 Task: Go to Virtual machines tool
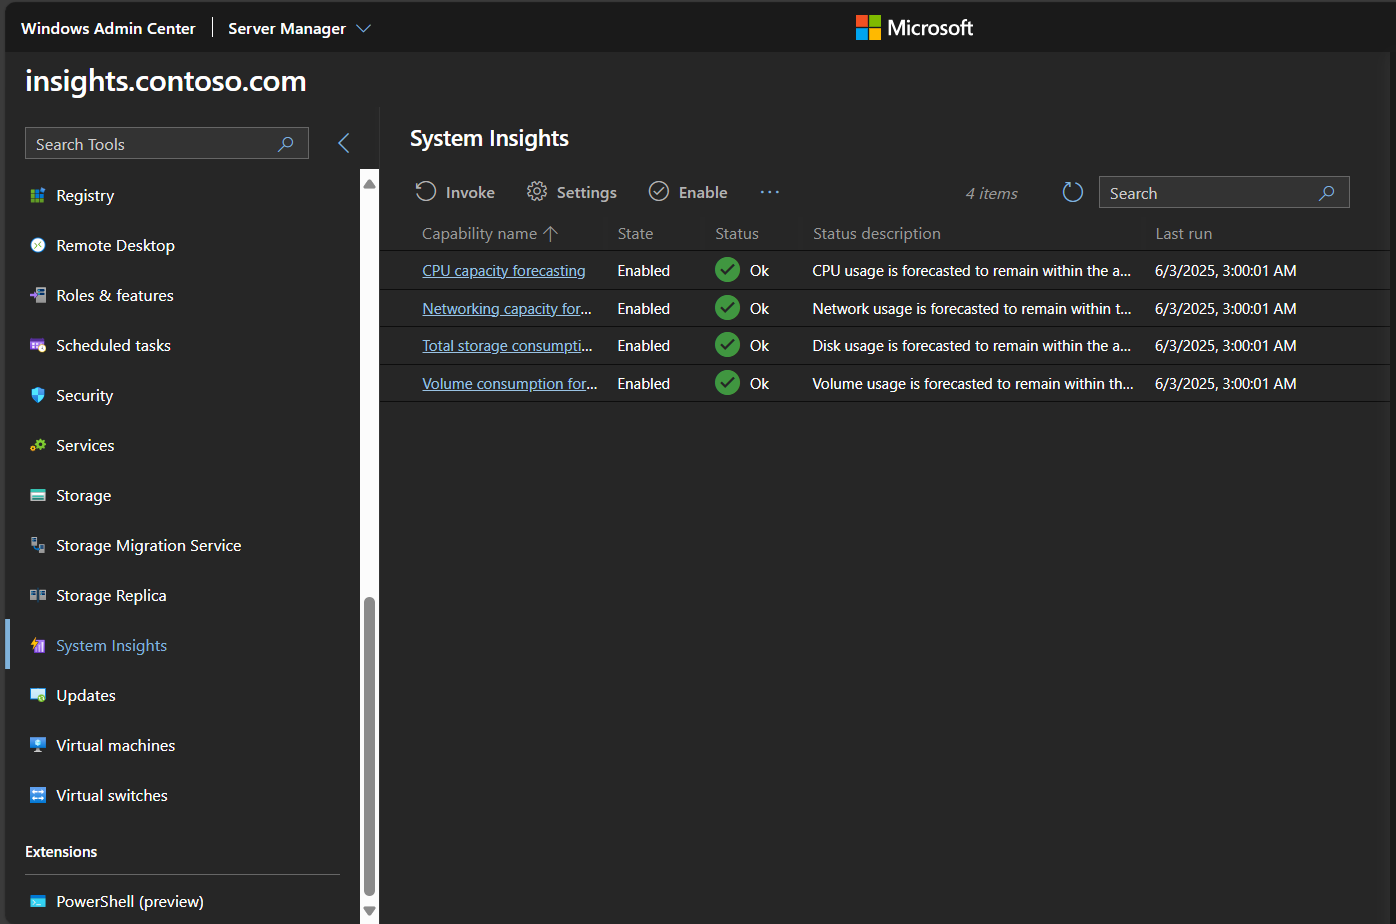pyautogui.click(x=115, y=746)
